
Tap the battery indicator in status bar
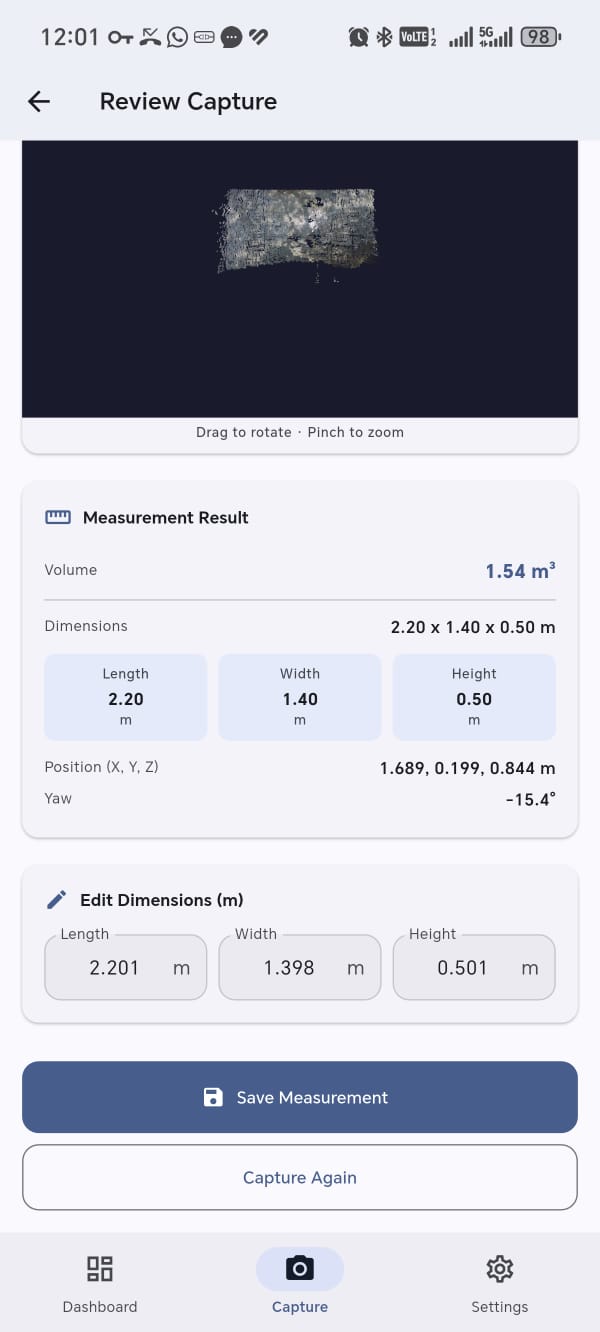[541, 37]
